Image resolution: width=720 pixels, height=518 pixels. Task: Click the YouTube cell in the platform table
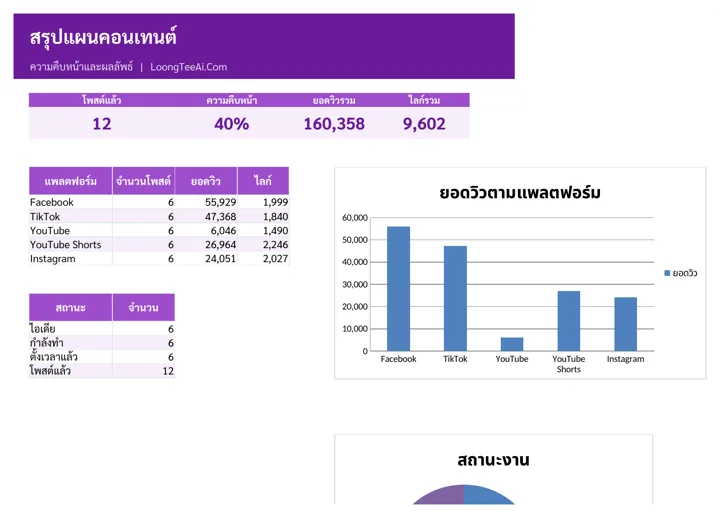tap(70, 231)
